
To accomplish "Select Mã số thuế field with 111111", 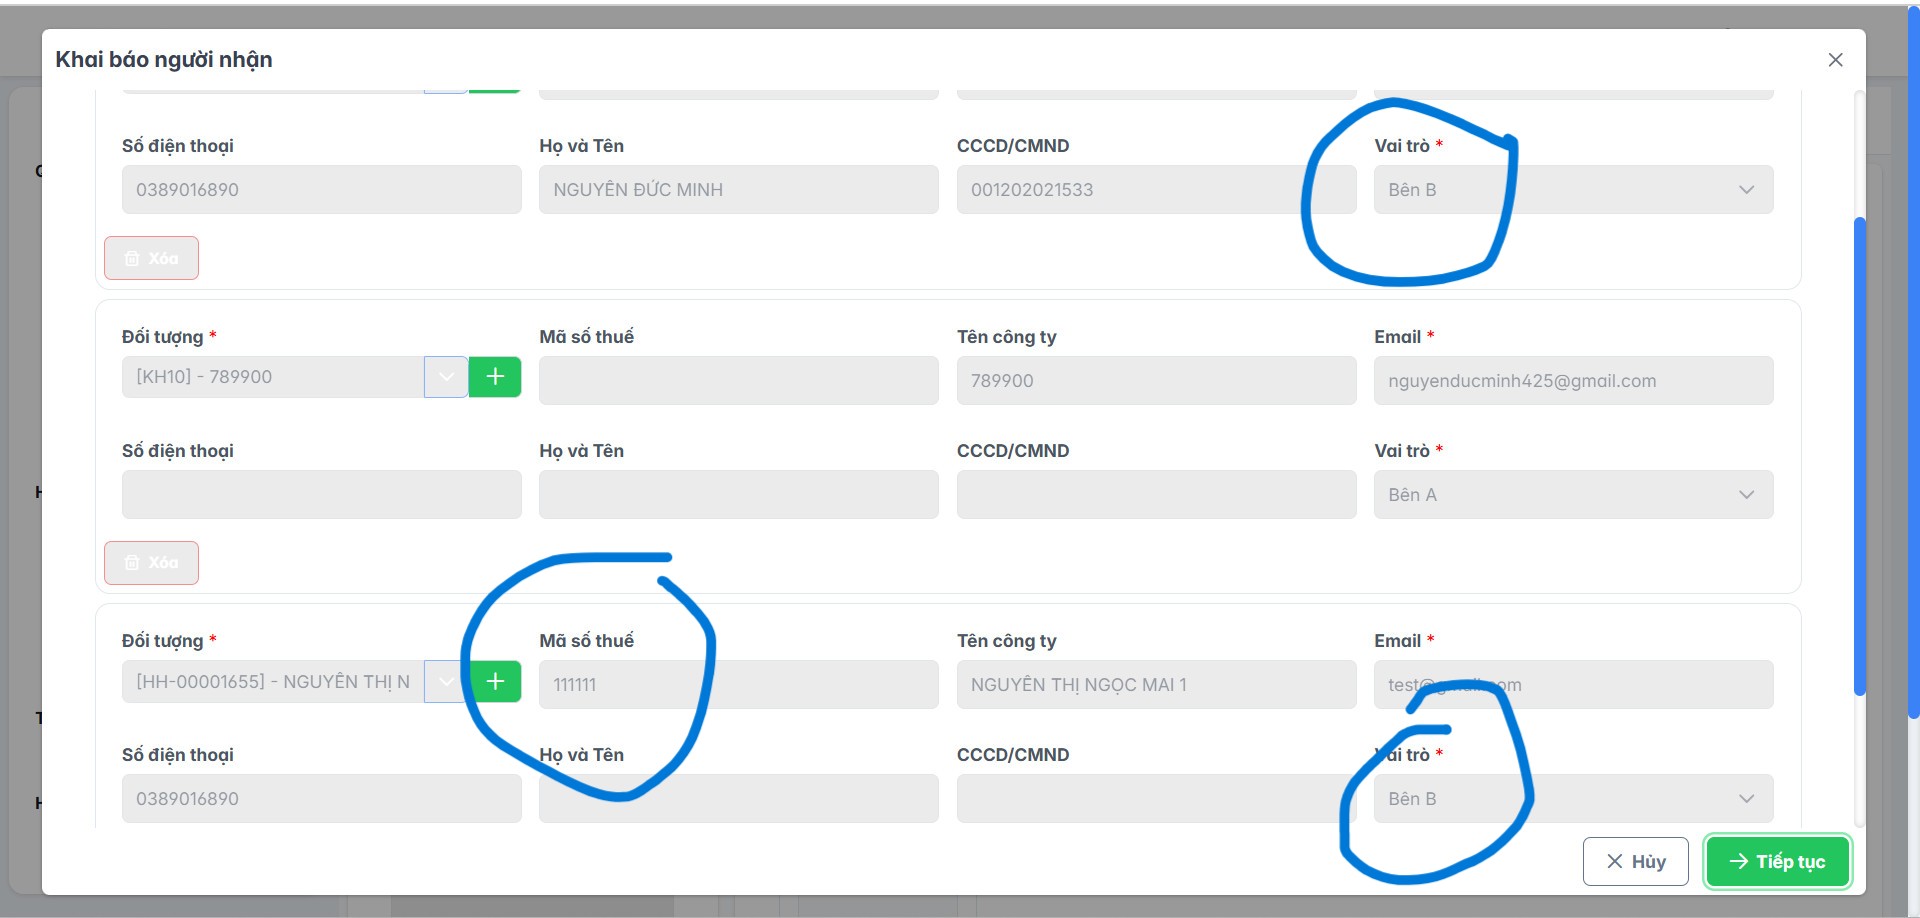I will coord(739,685).
